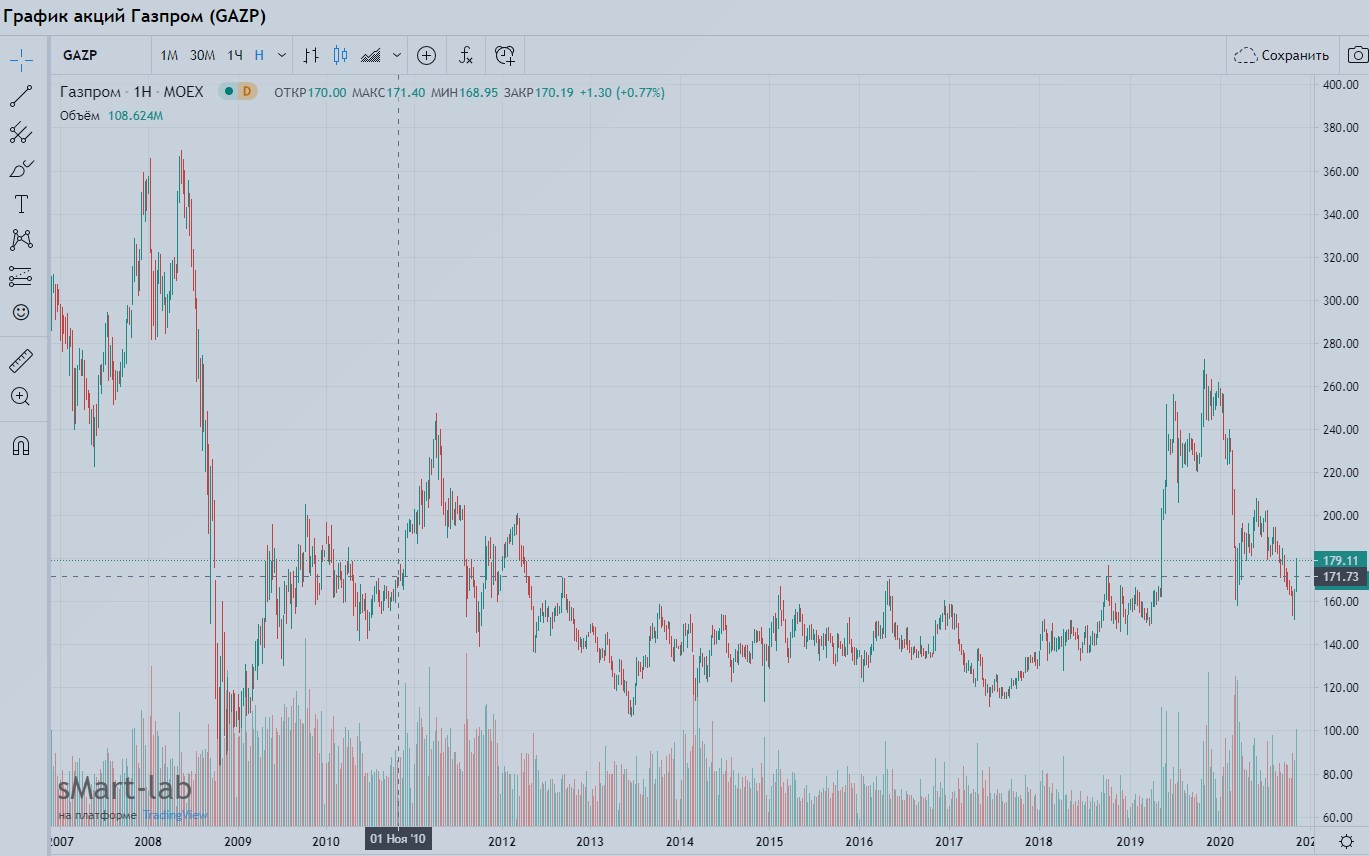Click the Объём volume indicator label
The height and width of the screenshot is (856, 1369).
[80, 115]
